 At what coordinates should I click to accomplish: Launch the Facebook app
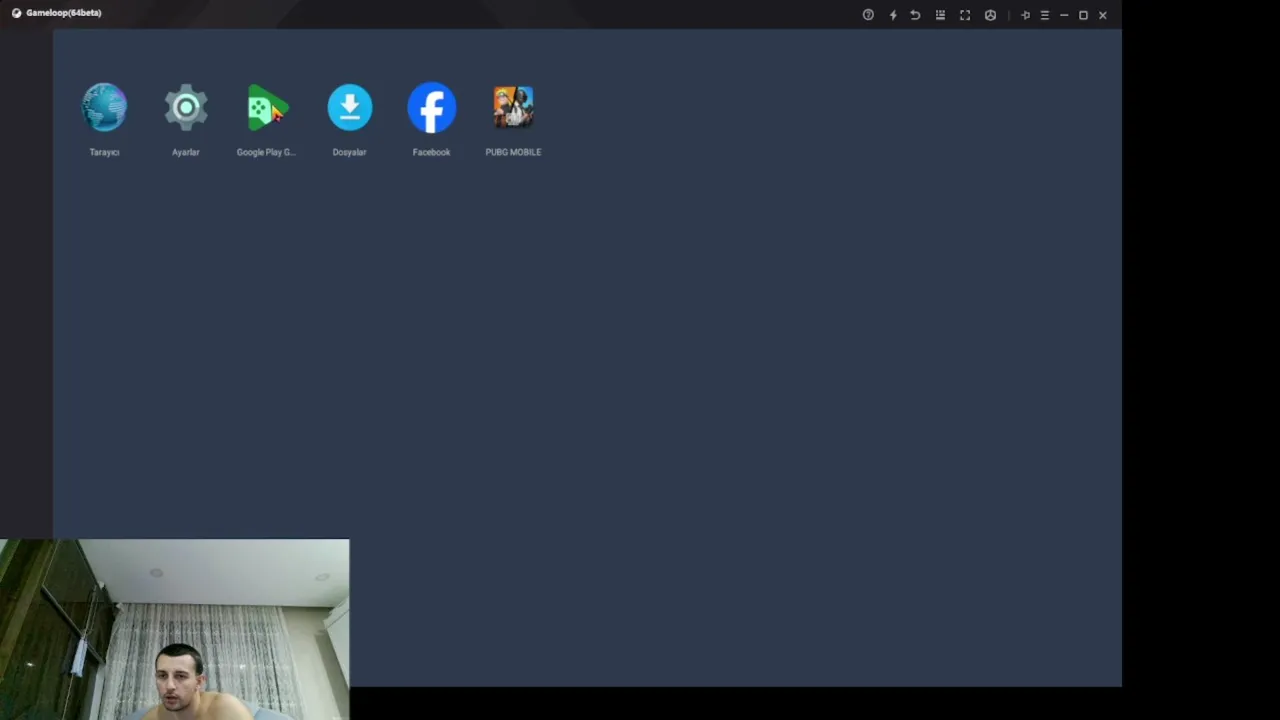tap(432, 107)
